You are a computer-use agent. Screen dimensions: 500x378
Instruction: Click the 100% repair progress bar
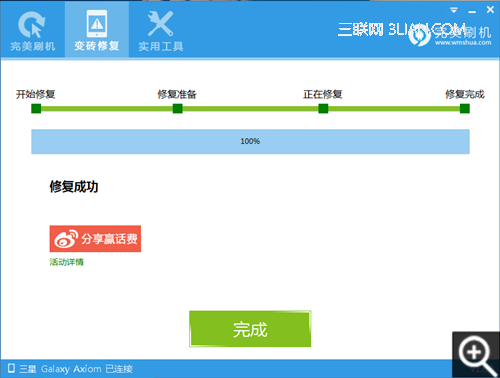pyautogui.click(x=250, y=142)
